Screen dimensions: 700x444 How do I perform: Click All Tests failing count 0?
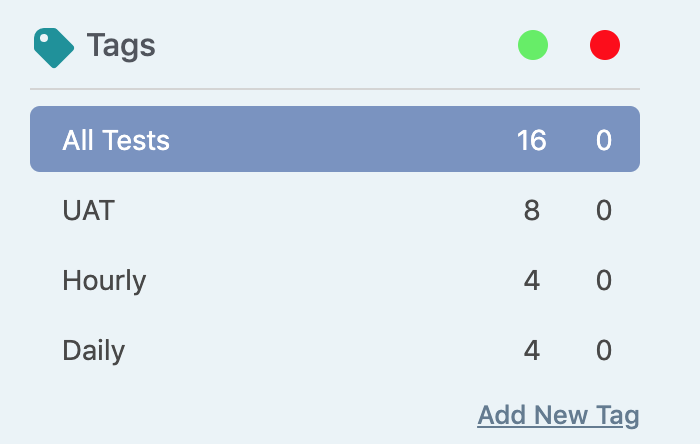tap(604, 140)
